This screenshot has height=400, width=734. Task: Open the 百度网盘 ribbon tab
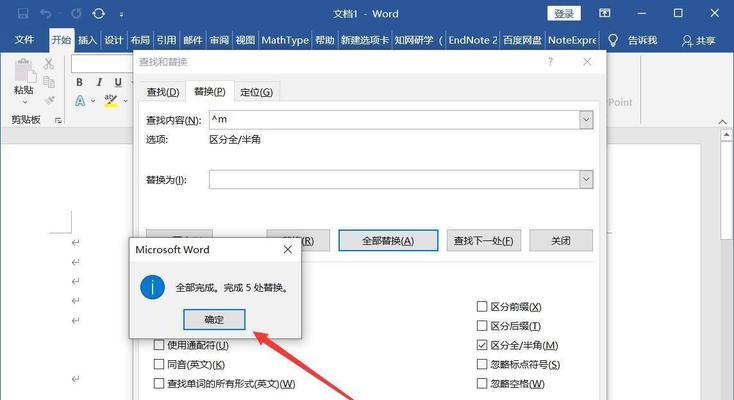tap(522, 40)
